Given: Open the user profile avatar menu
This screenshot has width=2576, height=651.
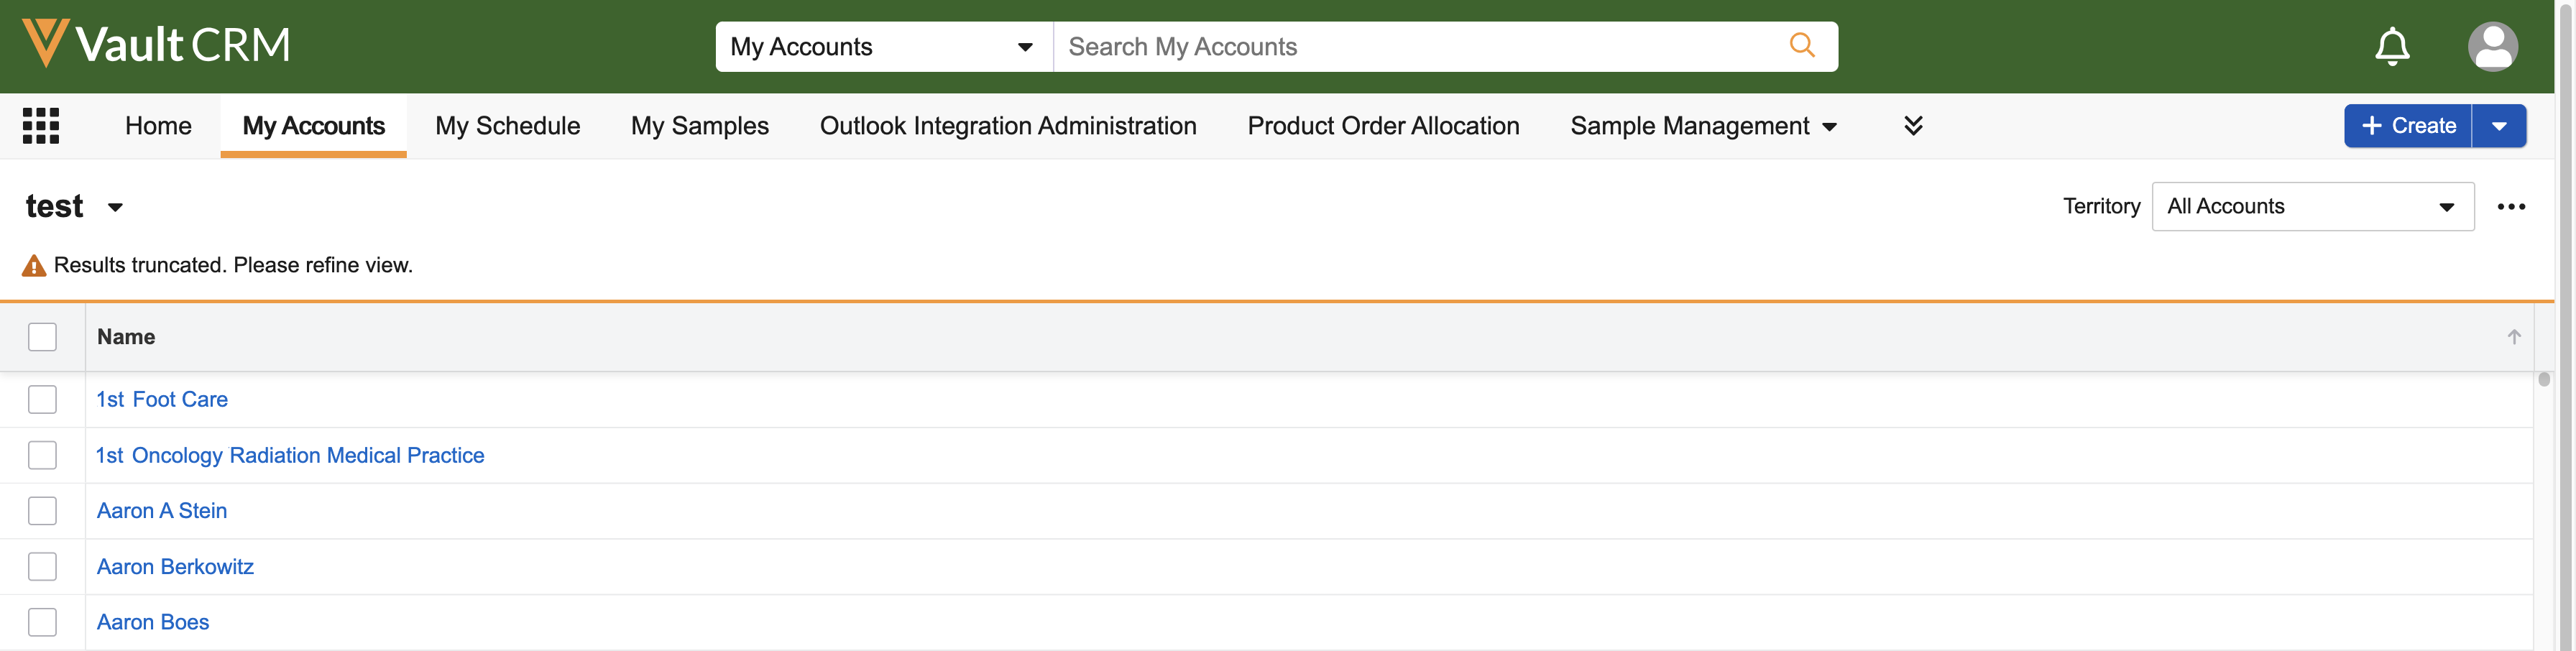Looking at the screenshot, I should coord(2492,46).
